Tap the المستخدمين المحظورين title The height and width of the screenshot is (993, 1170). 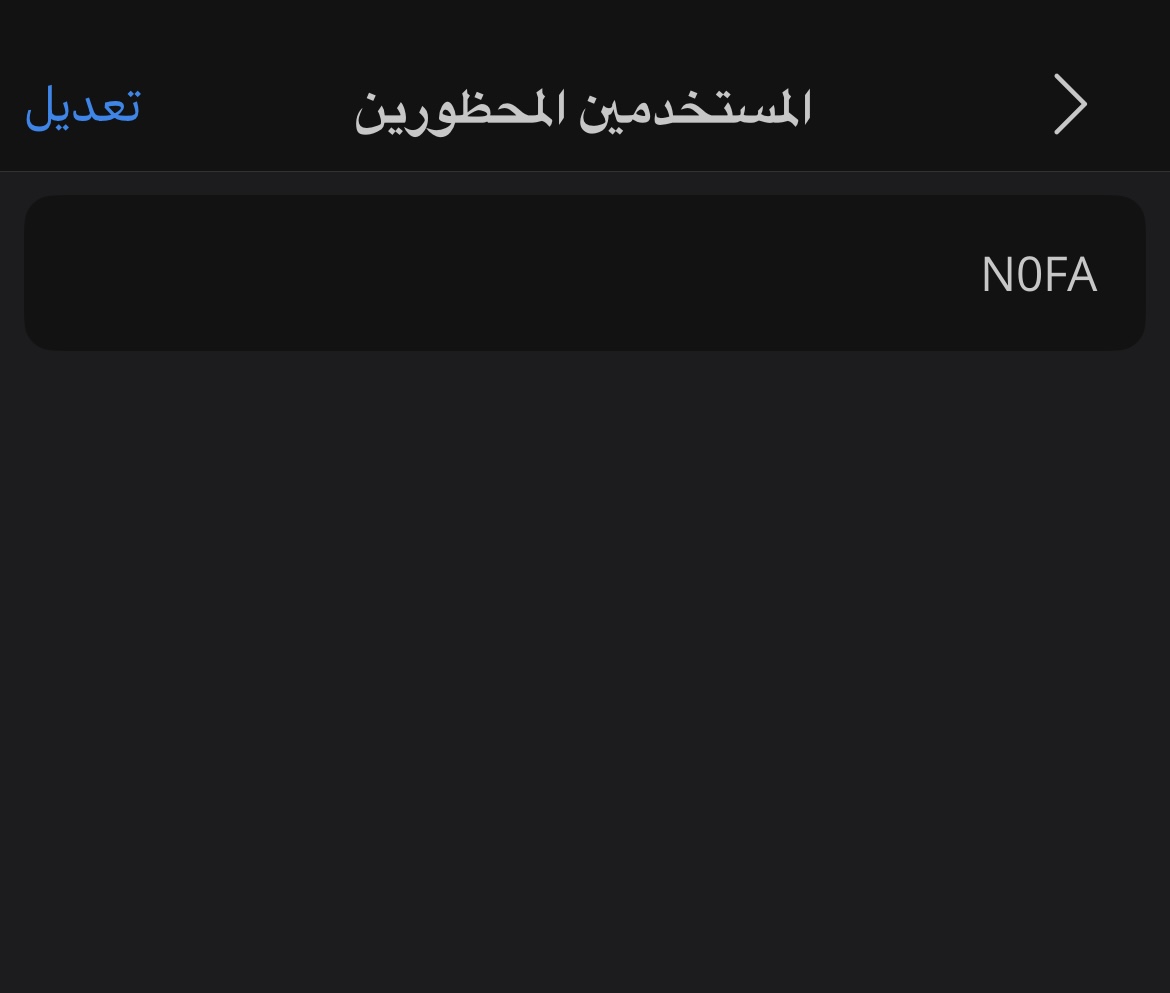point(583,108)
